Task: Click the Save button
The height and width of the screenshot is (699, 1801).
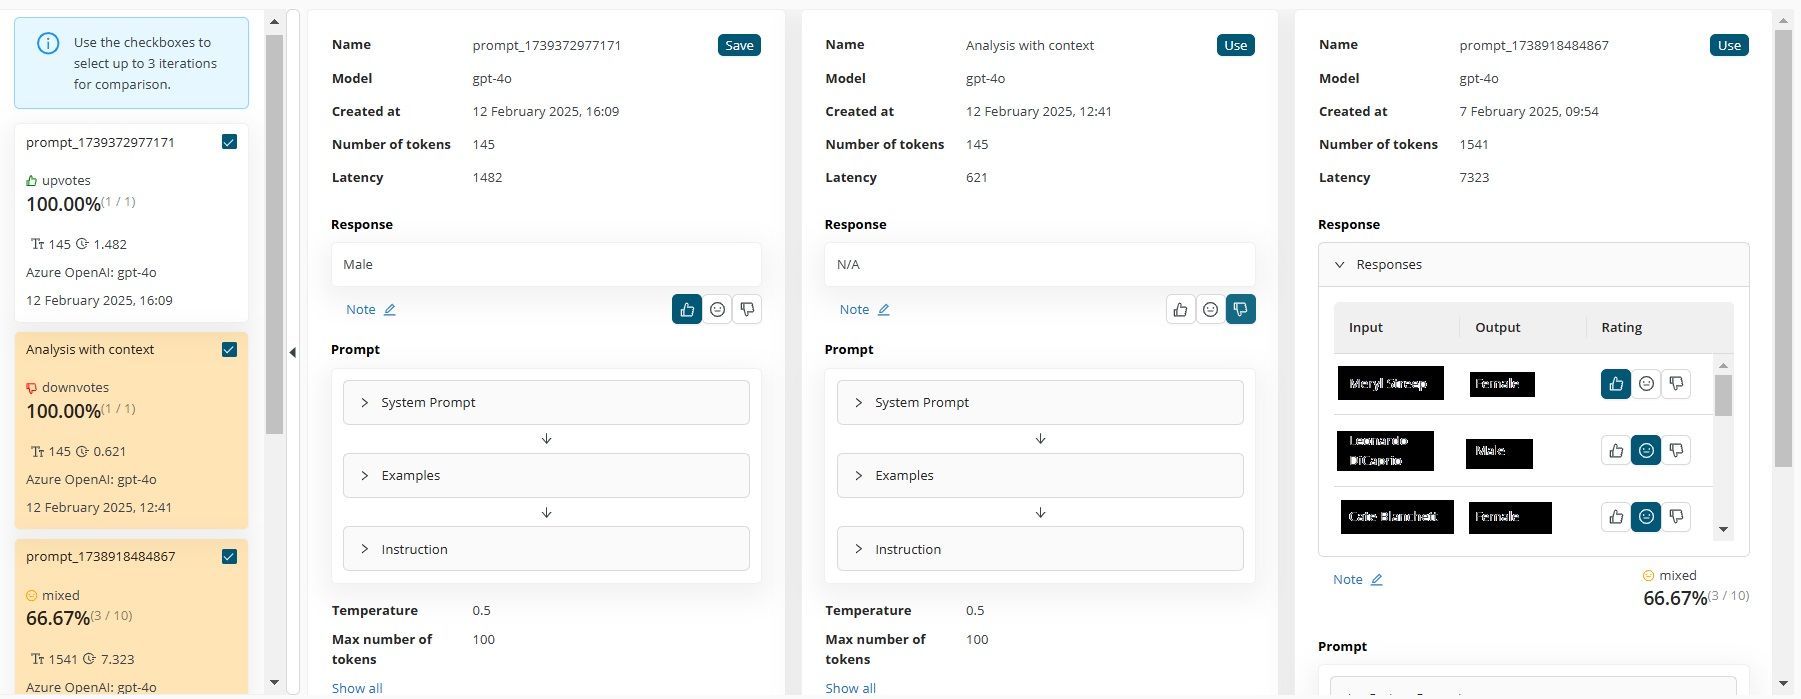Action: pyautogui.click(x=739, y=45)
